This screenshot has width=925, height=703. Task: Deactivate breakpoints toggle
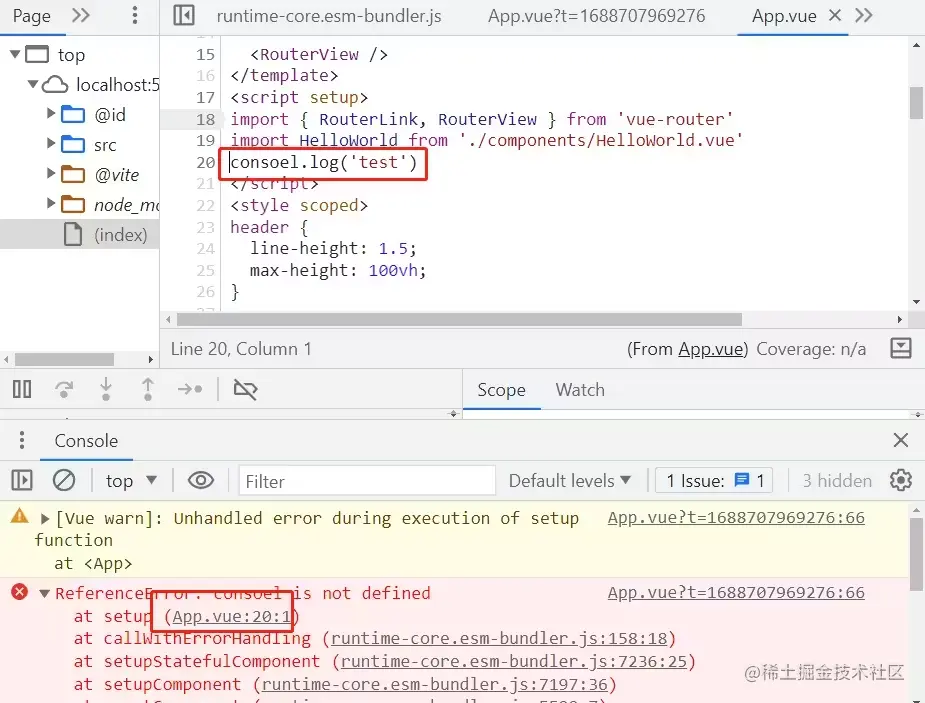tap(245, 389)
